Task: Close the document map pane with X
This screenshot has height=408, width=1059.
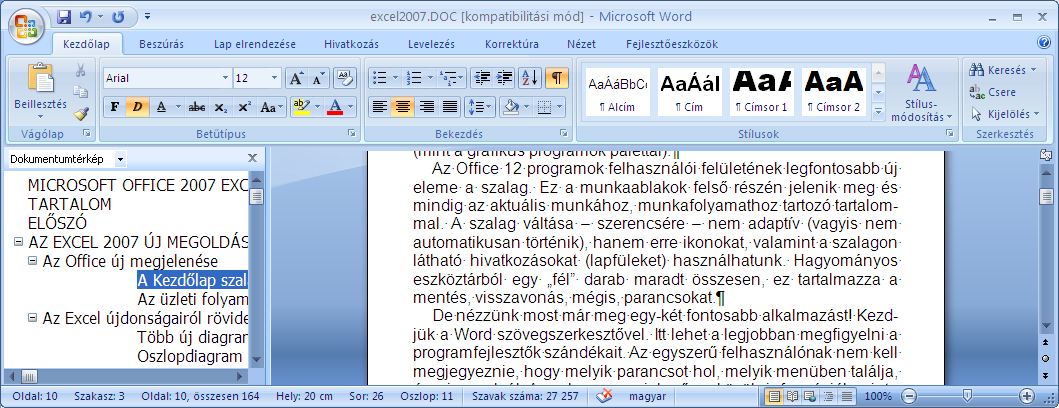Action: tap(253, 158)
